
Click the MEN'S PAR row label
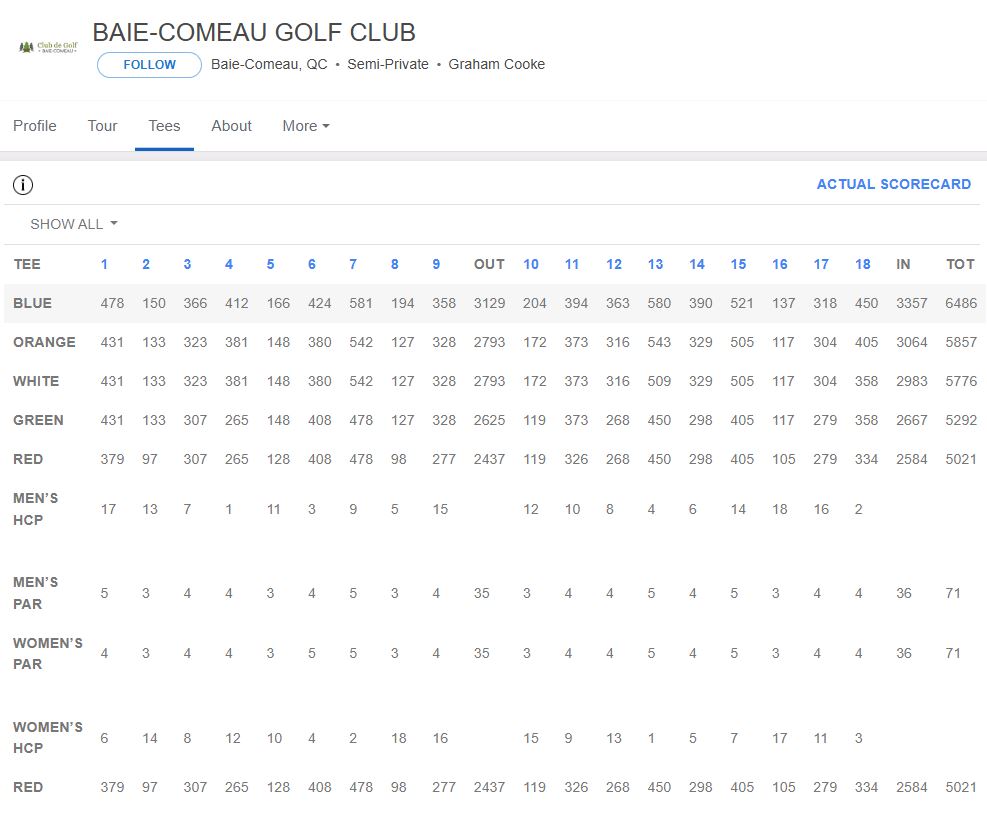36,593
